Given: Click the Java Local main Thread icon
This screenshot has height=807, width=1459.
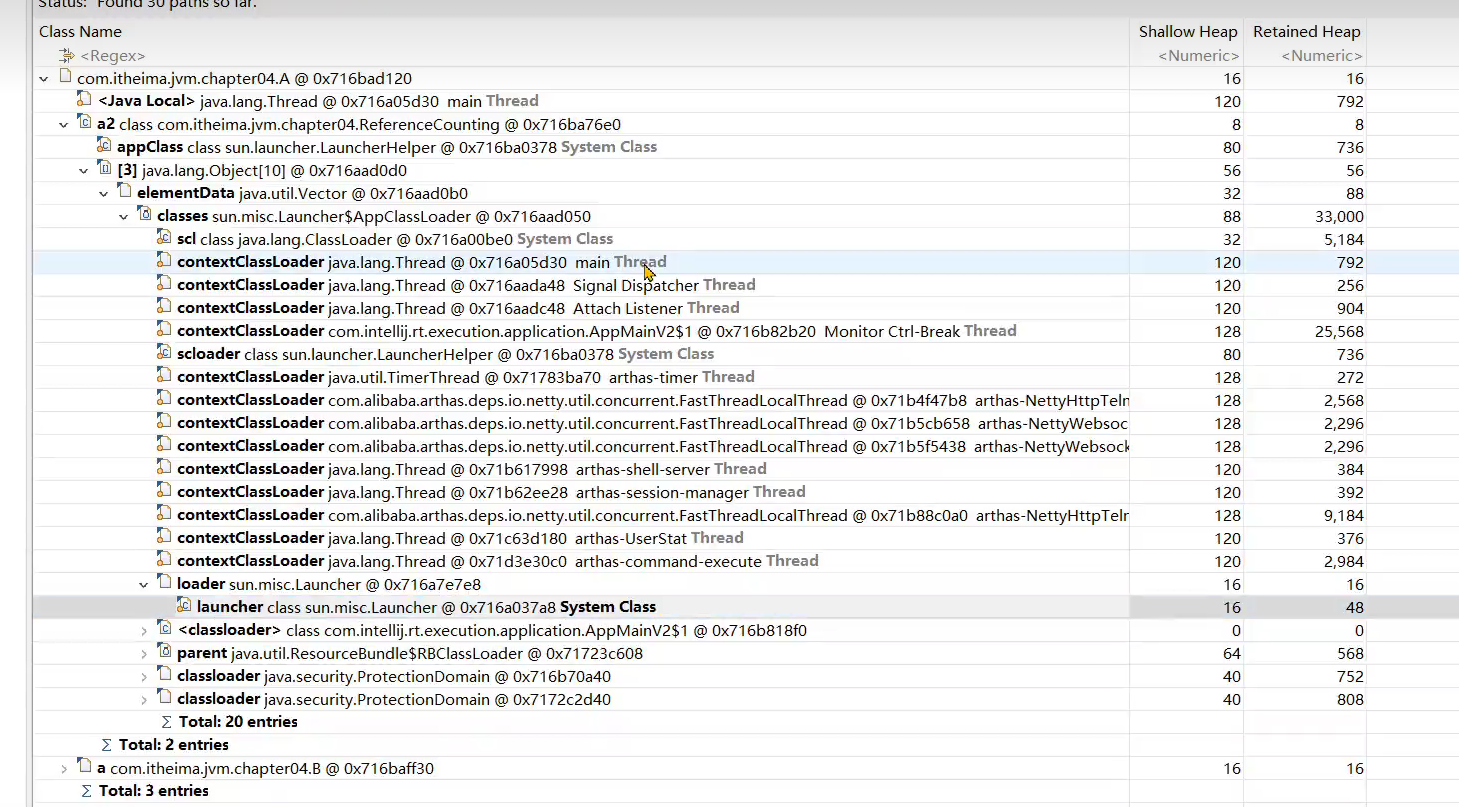Looking at the screenshot, I should (85, 100).
